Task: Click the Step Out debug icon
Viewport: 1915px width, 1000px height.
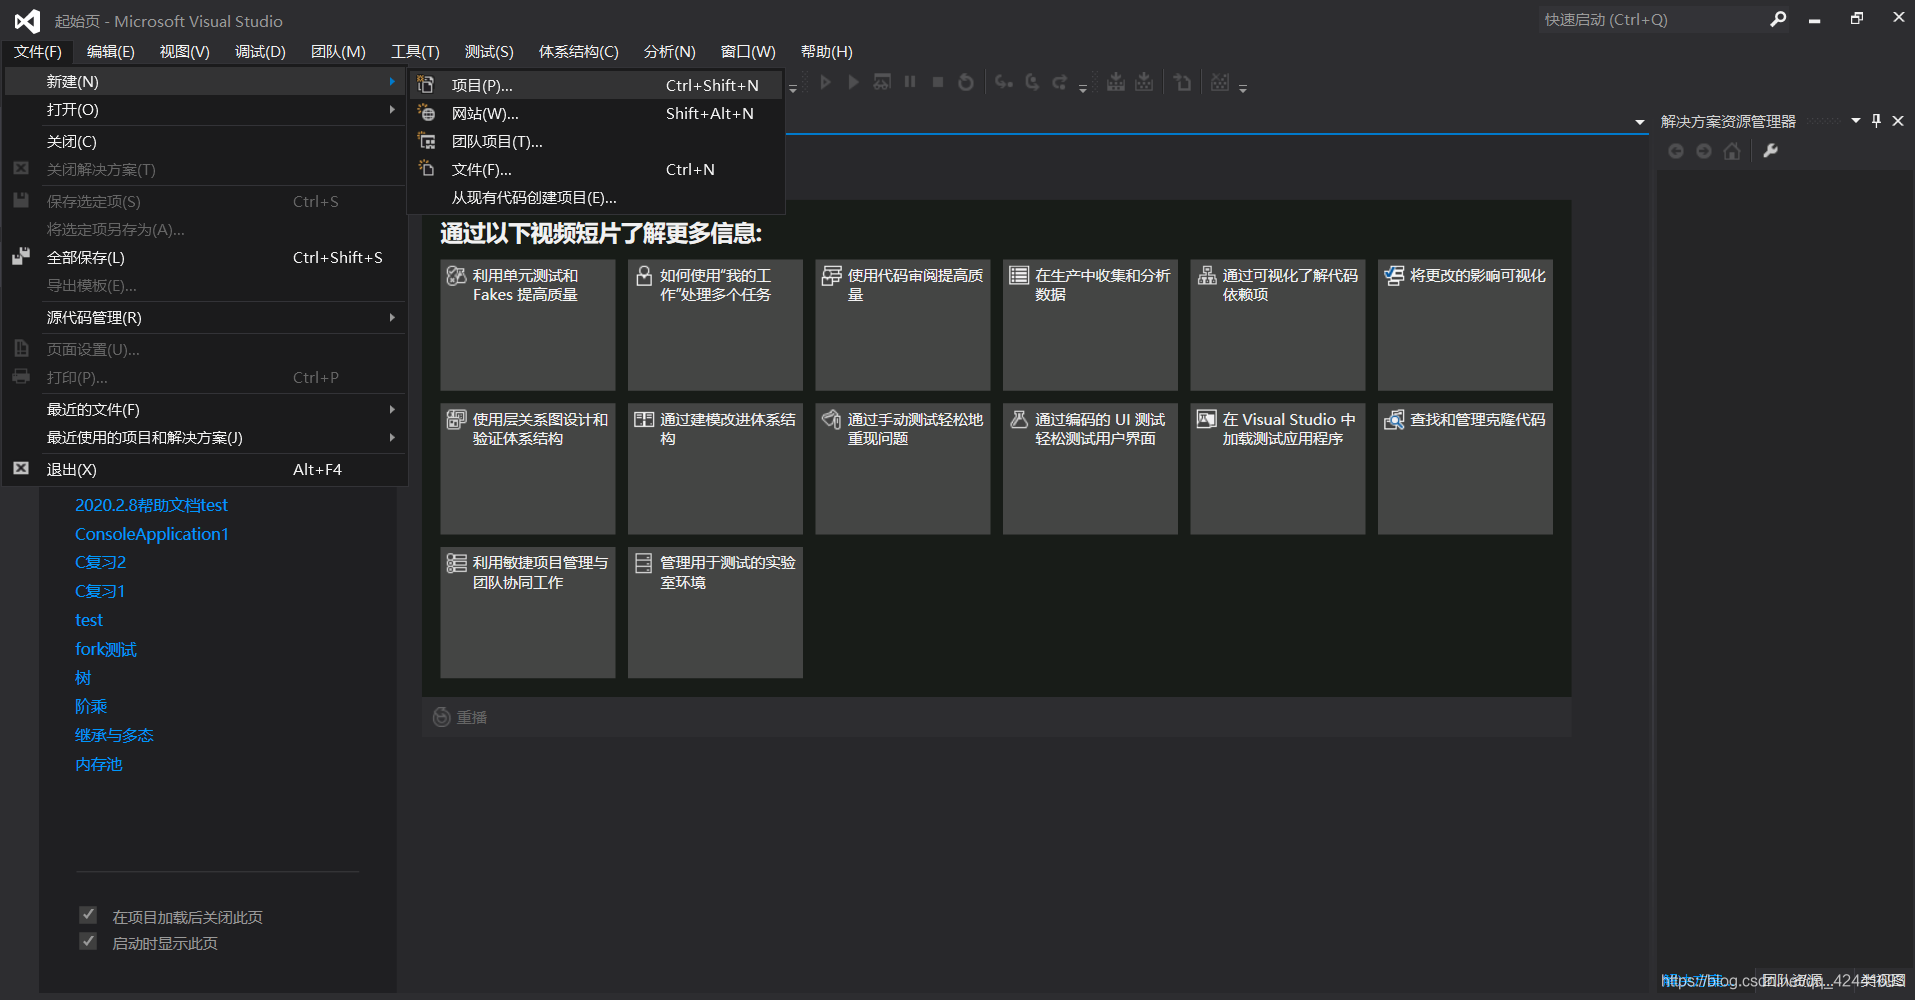Action: tap(1060, 82)
